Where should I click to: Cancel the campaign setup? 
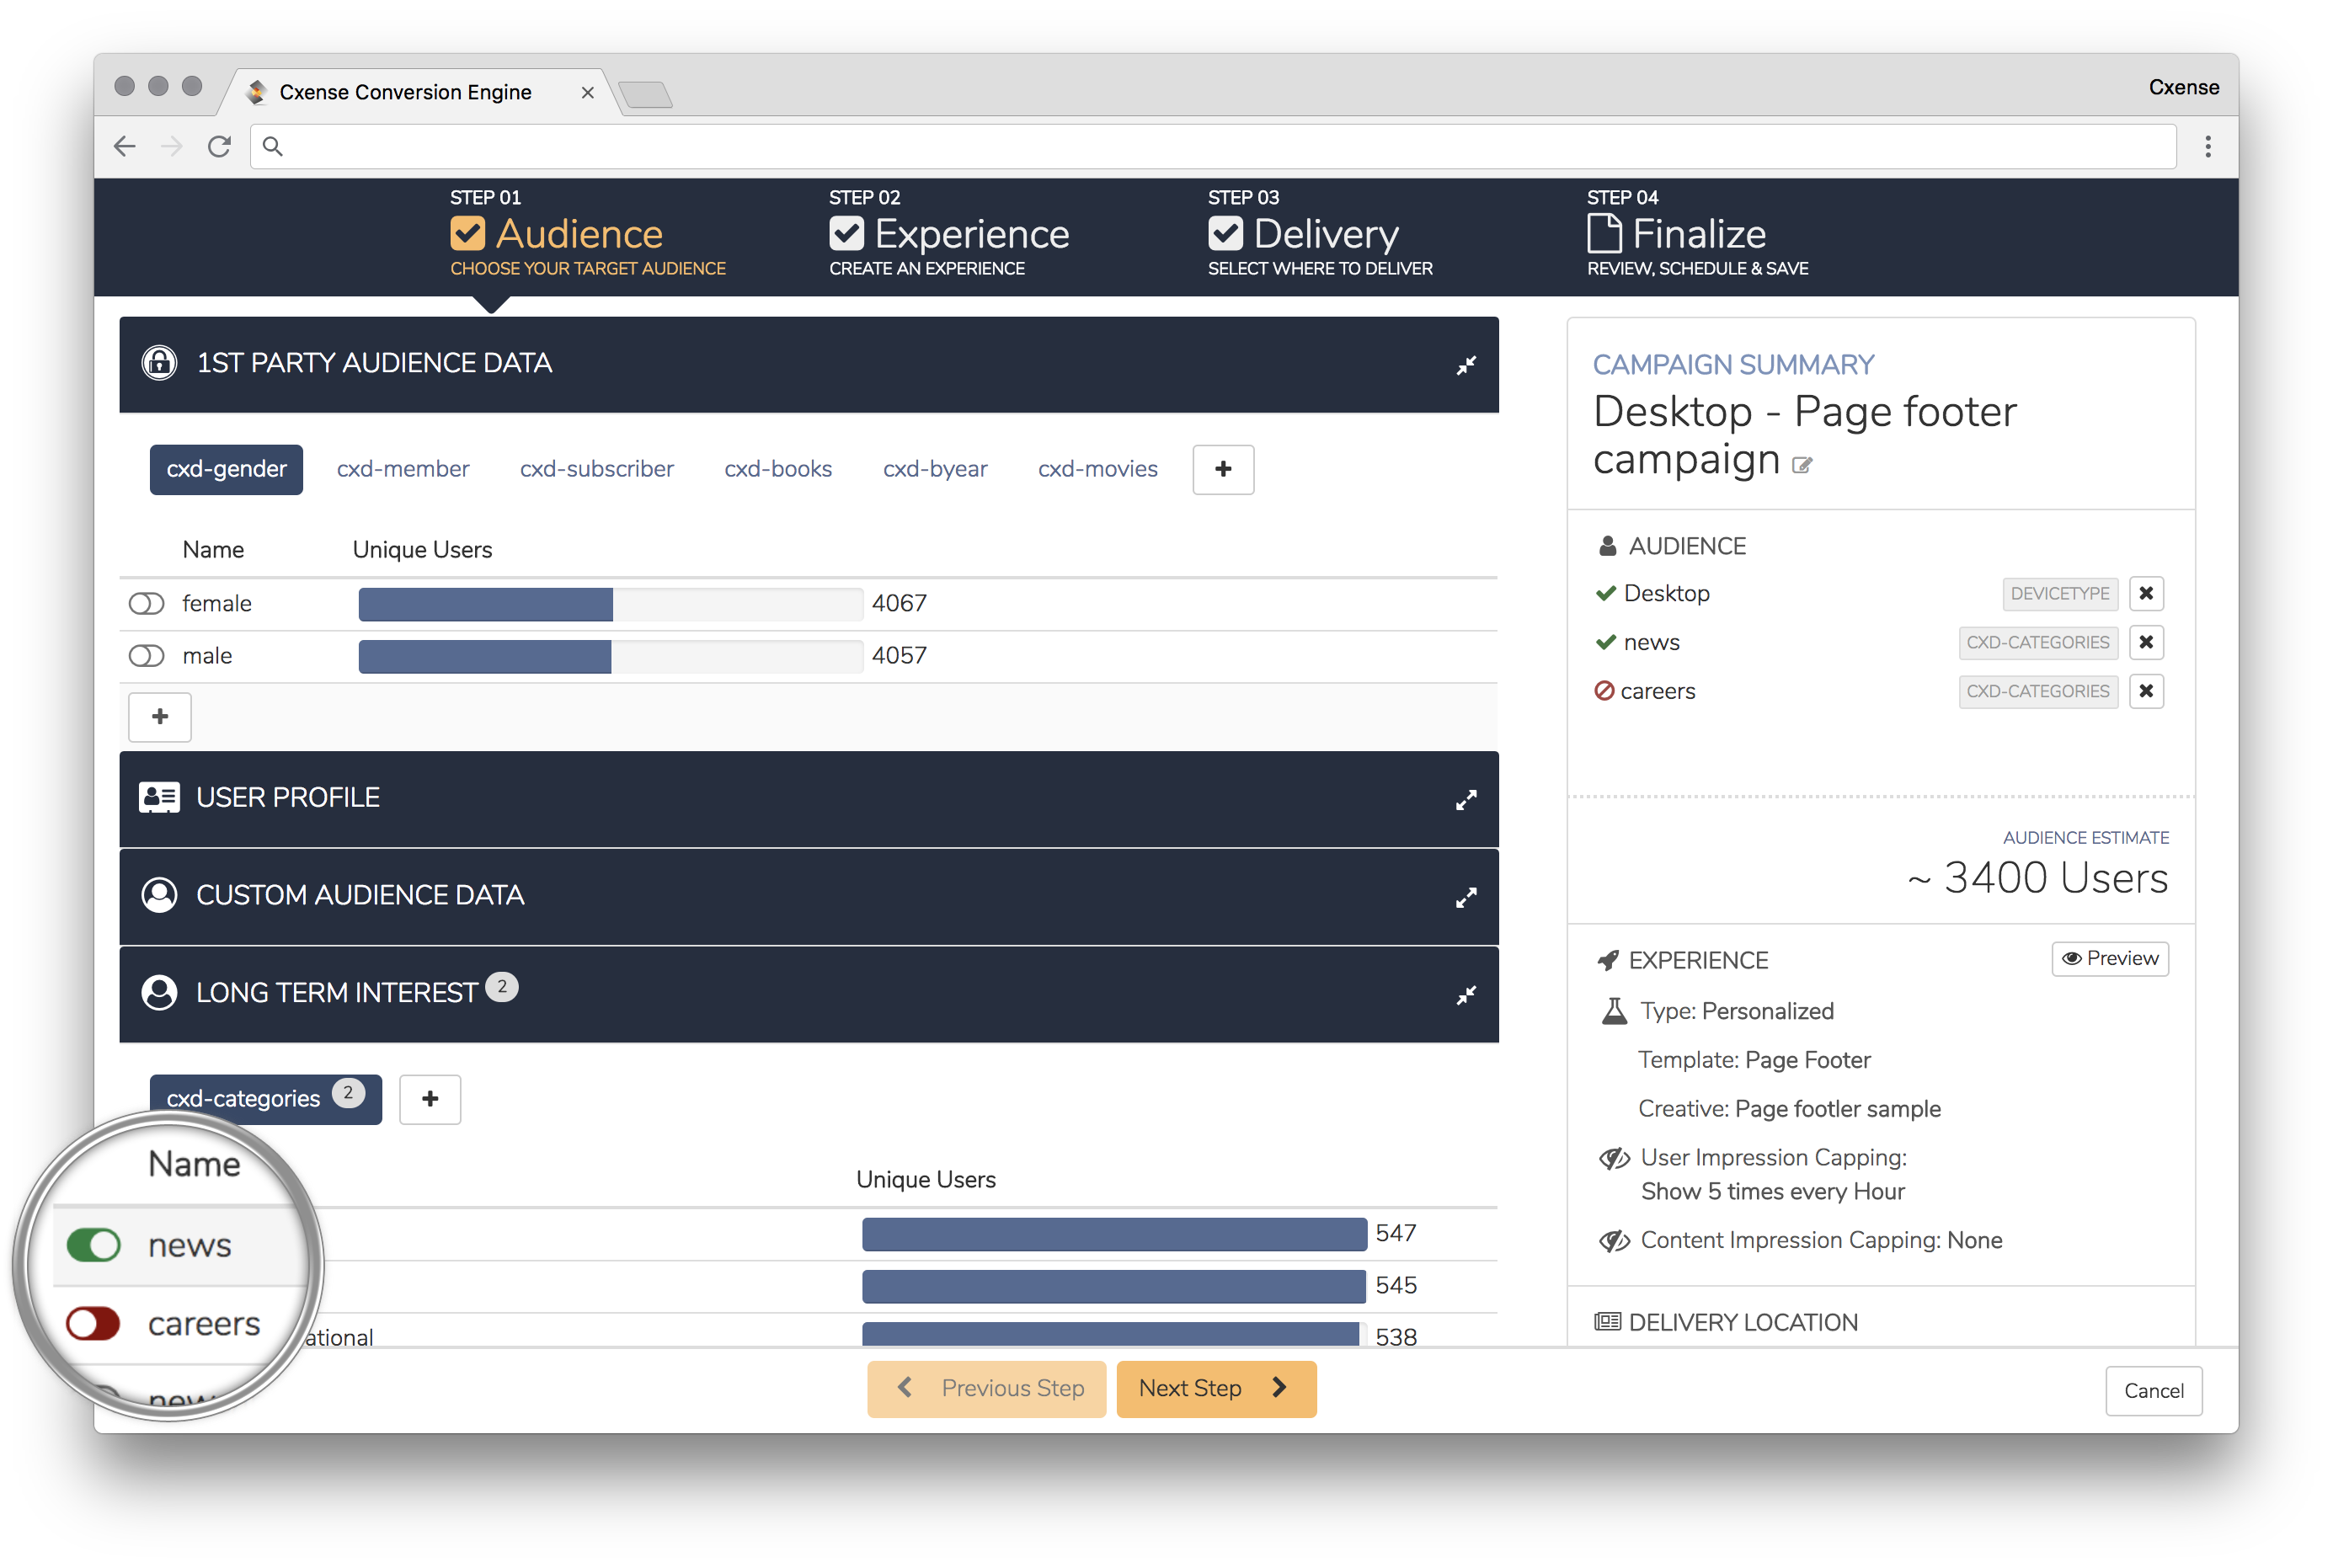pos(2152,1390)
